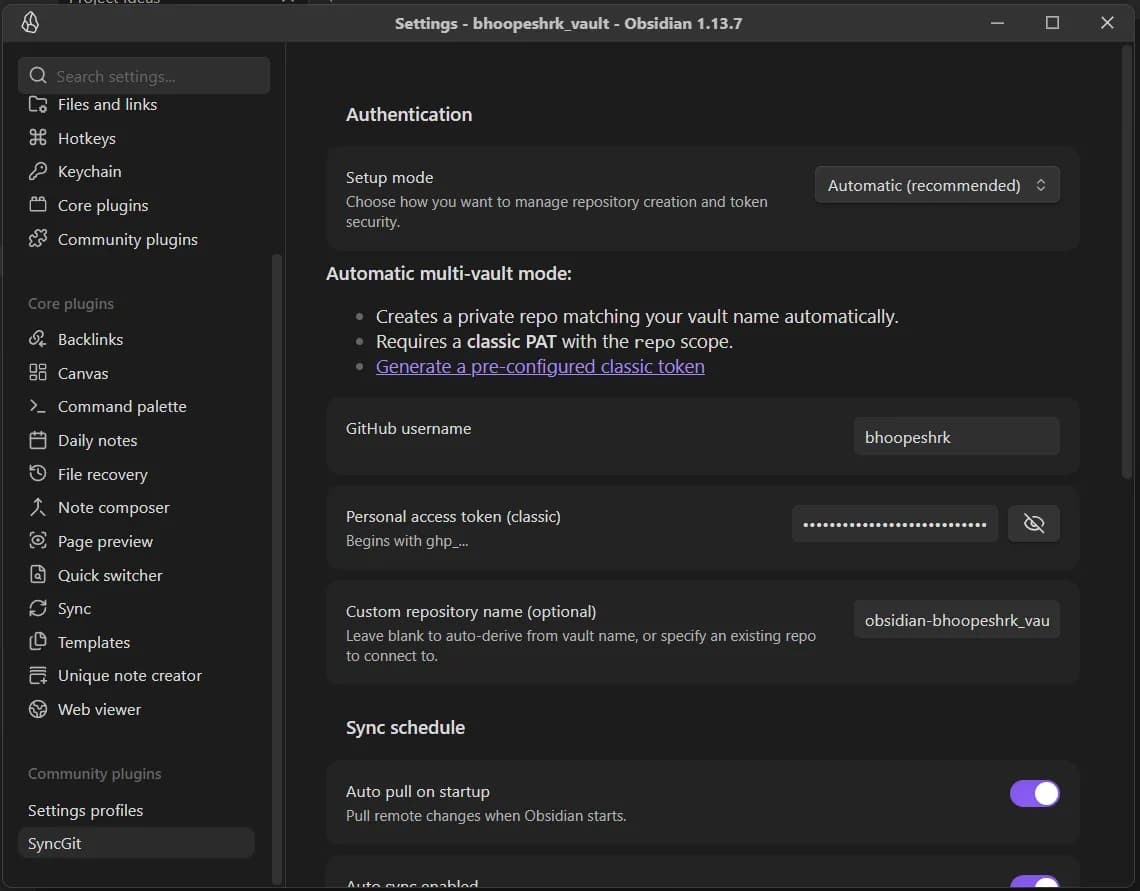Click the 'Core plugins' sidebar section label
The image size is (1140, 891).
(71, 303)
